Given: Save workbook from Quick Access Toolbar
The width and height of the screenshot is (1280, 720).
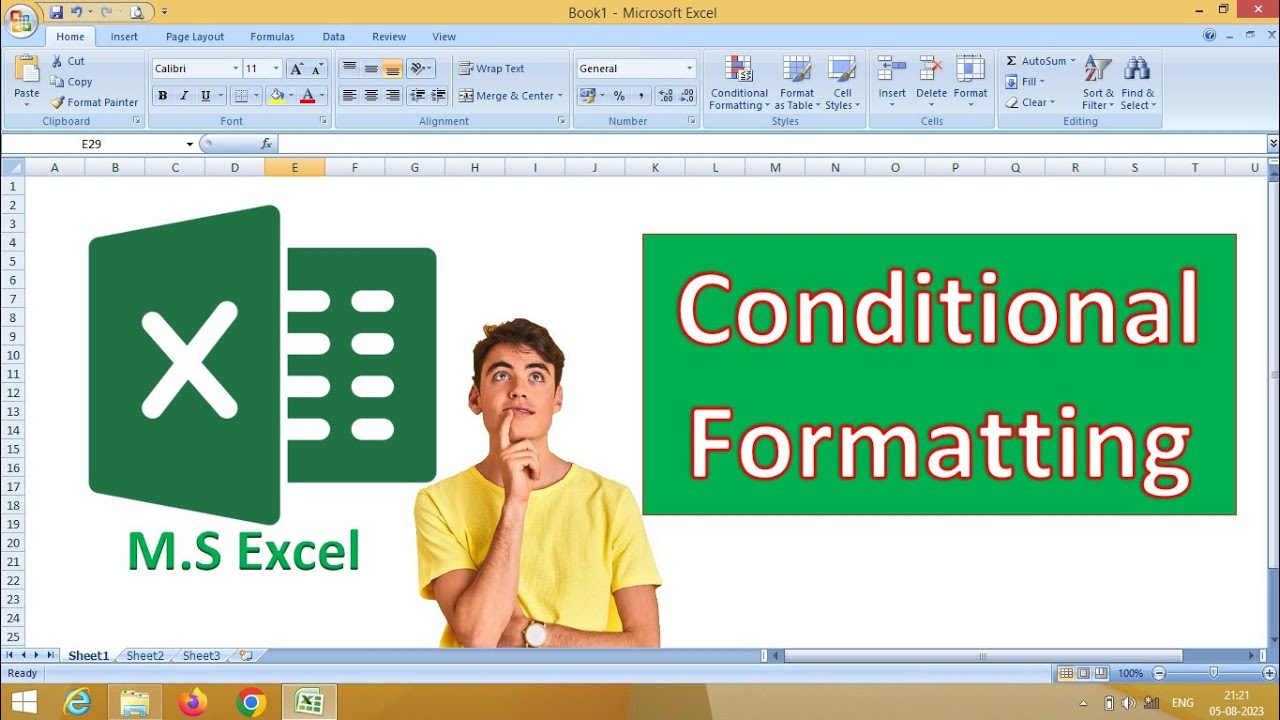Looking at the screenshot, I should (56, 12).
